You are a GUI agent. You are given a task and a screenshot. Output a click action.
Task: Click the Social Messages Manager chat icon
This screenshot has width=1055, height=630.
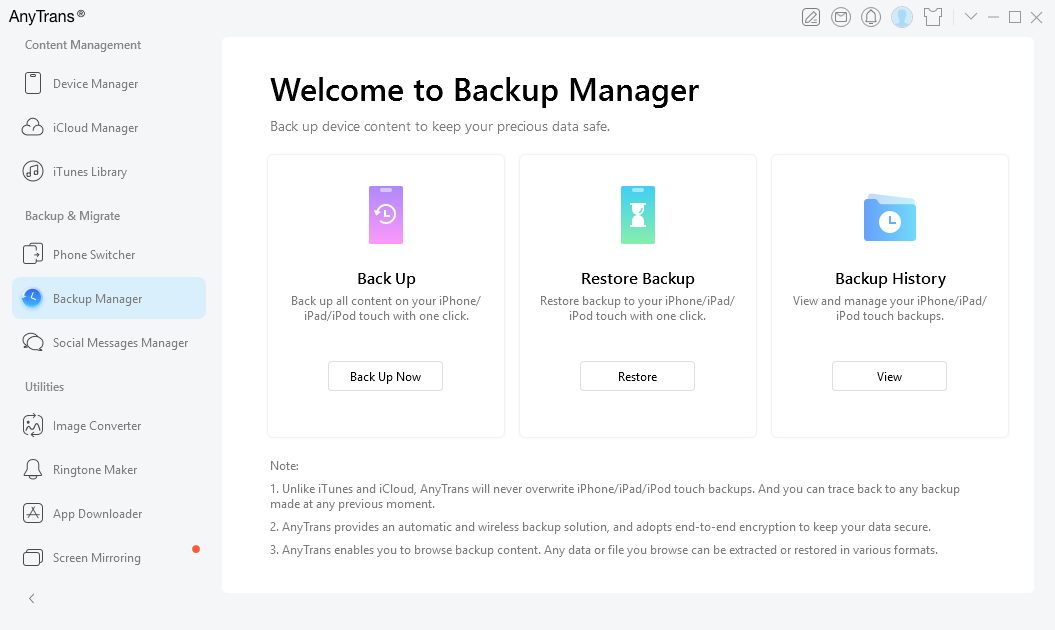tap(33, 343)
